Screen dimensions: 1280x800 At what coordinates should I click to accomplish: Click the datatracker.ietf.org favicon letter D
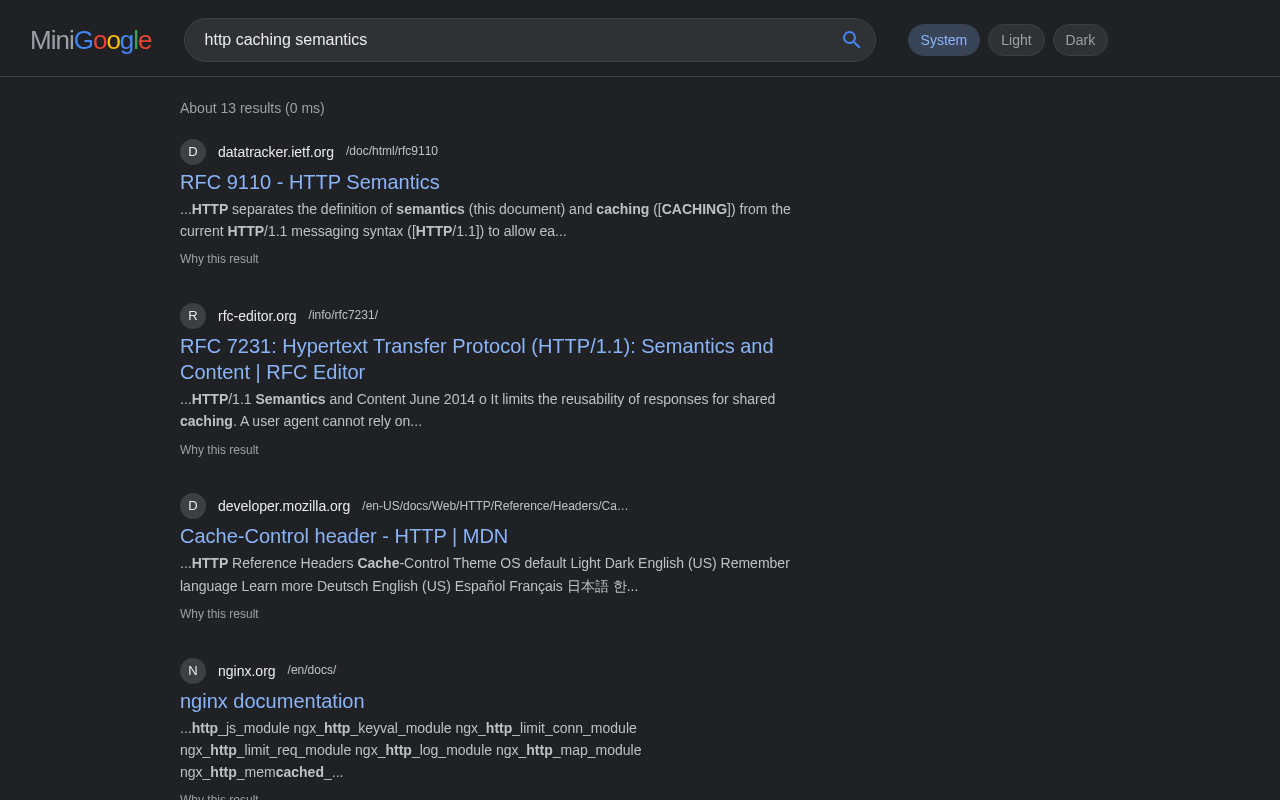tap(193, 152)
